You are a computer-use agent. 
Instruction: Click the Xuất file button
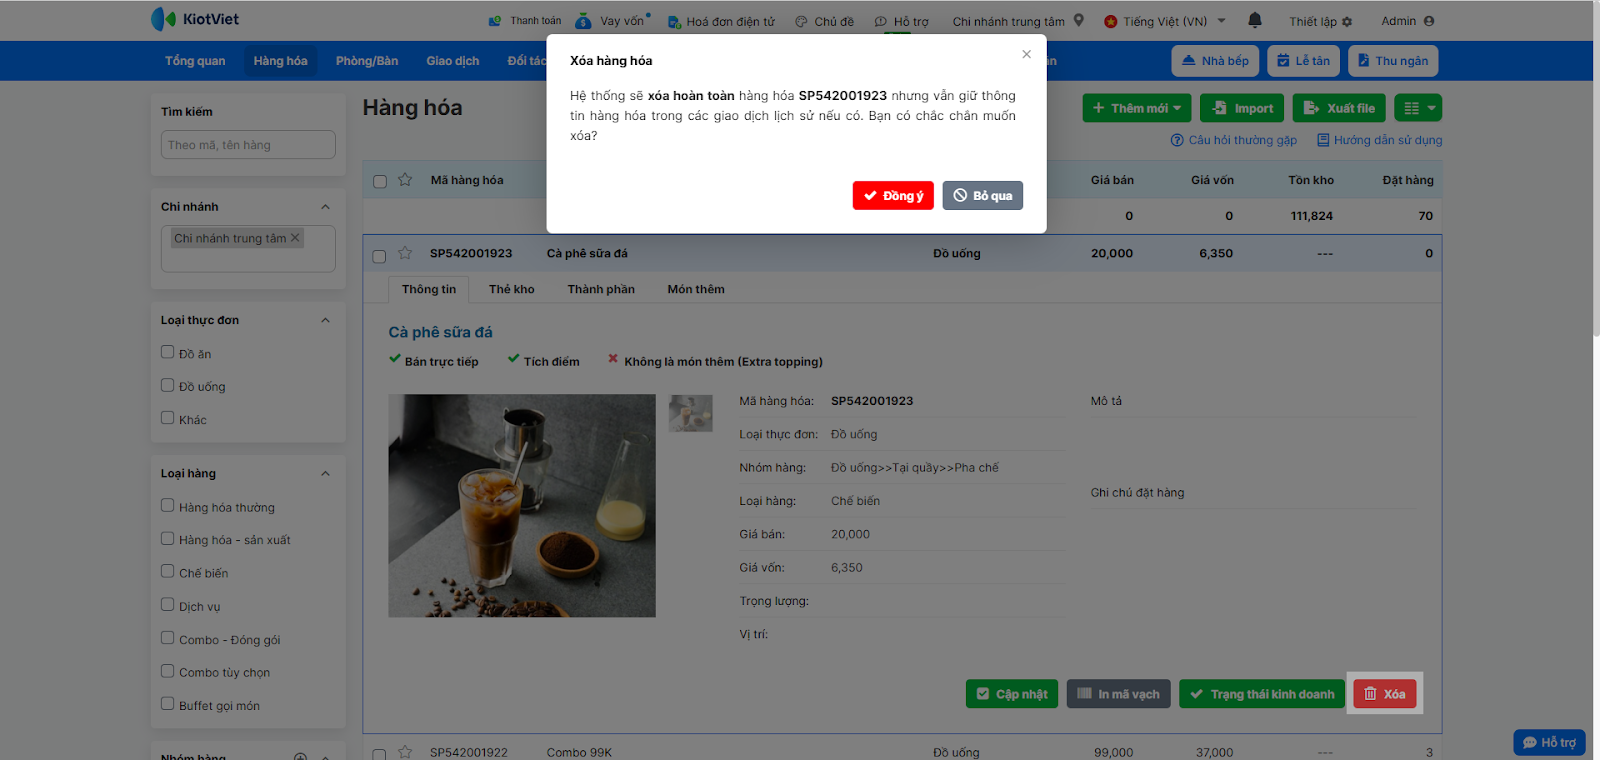[x=1339, y=108]
